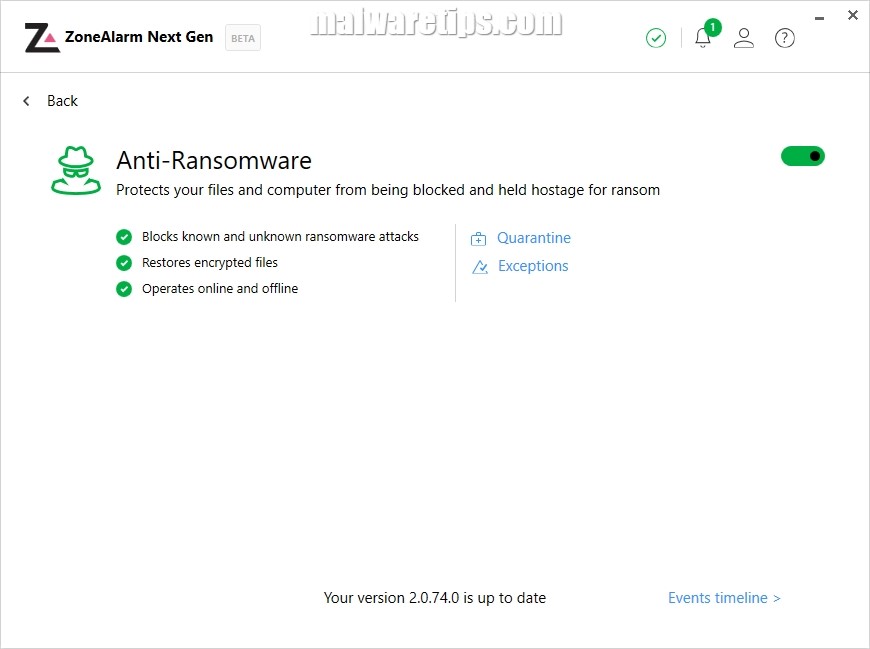Image resolution: width=870 pixels, height=649 pixels.
Task: Close the ZoneAlarm window
Action: (x=853, y=15)
